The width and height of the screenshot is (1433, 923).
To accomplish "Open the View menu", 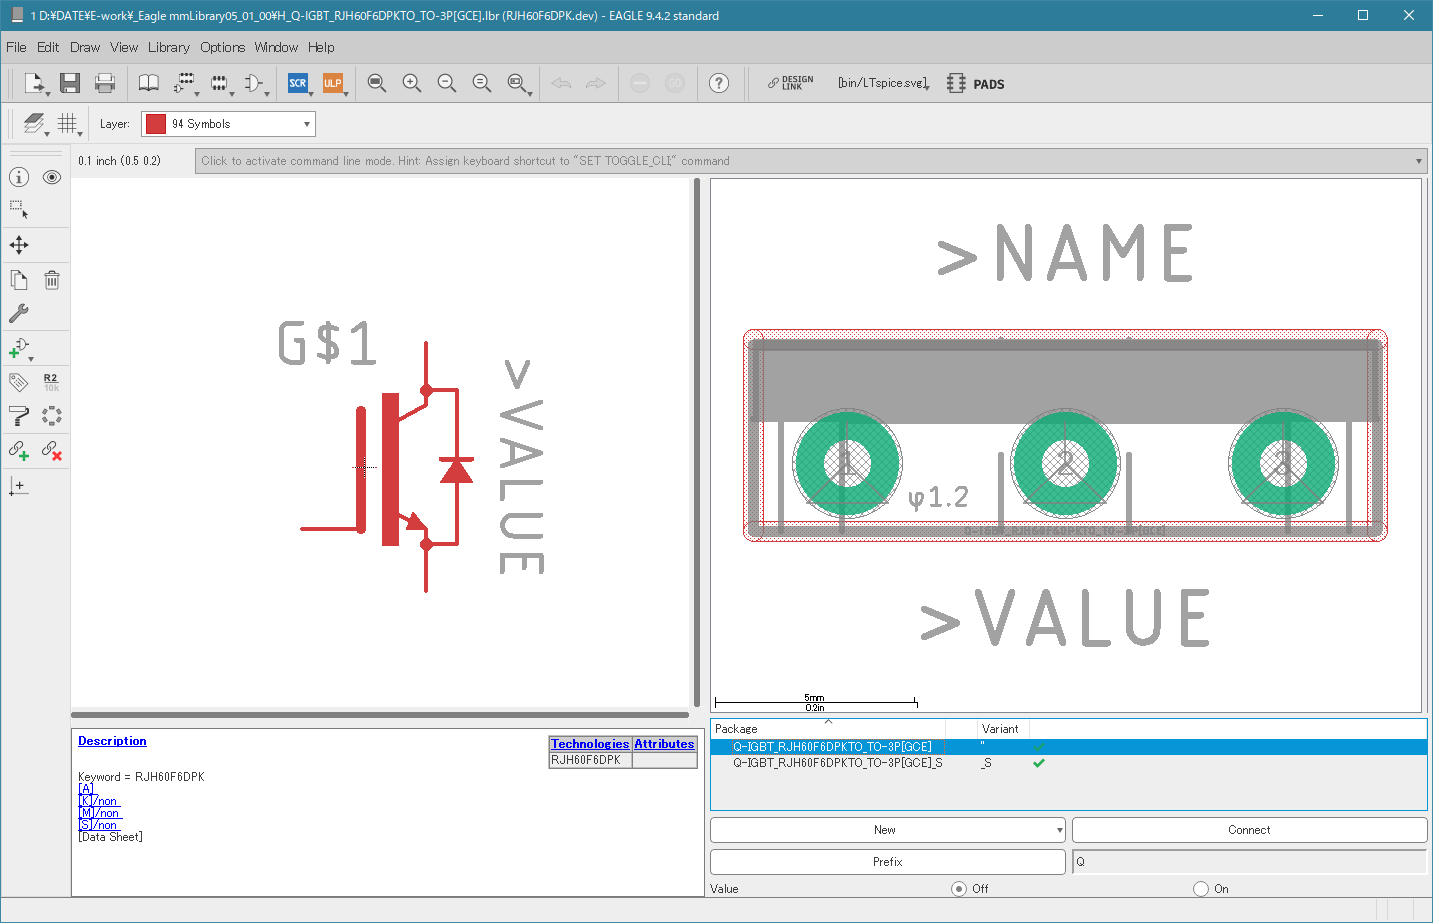I will [124, 47].
